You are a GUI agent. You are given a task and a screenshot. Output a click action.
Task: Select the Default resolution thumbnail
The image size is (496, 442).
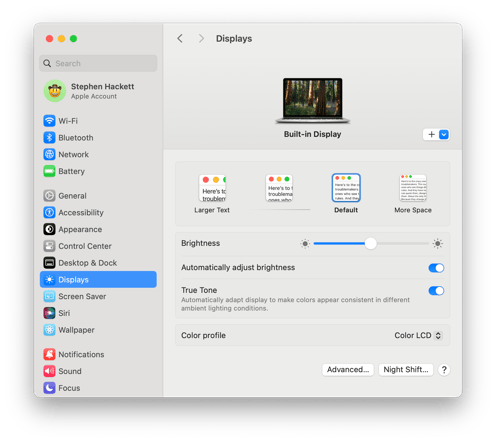(x=346, y=188)
